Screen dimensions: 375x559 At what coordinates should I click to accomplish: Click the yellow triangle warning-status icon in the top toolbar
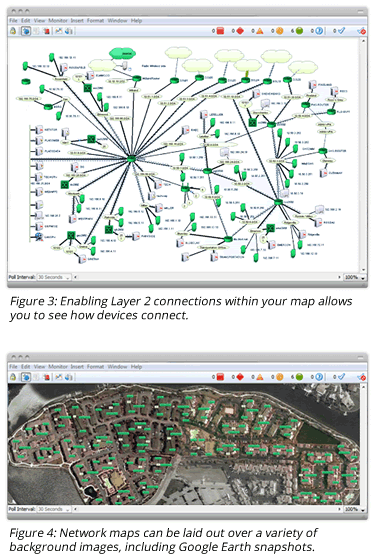pyautogui.click(x=260, y=31)
